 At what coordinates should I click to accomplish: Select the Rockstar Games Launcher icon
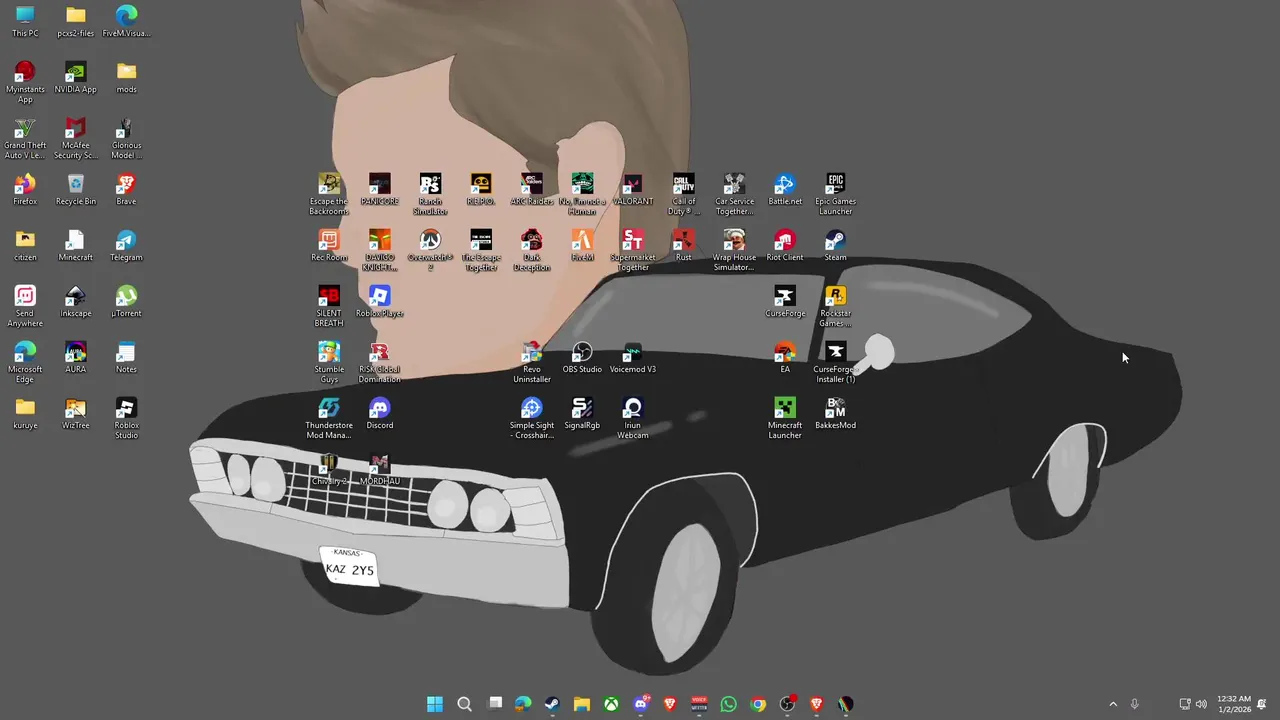pyautogui.click(x=835, y=306)
